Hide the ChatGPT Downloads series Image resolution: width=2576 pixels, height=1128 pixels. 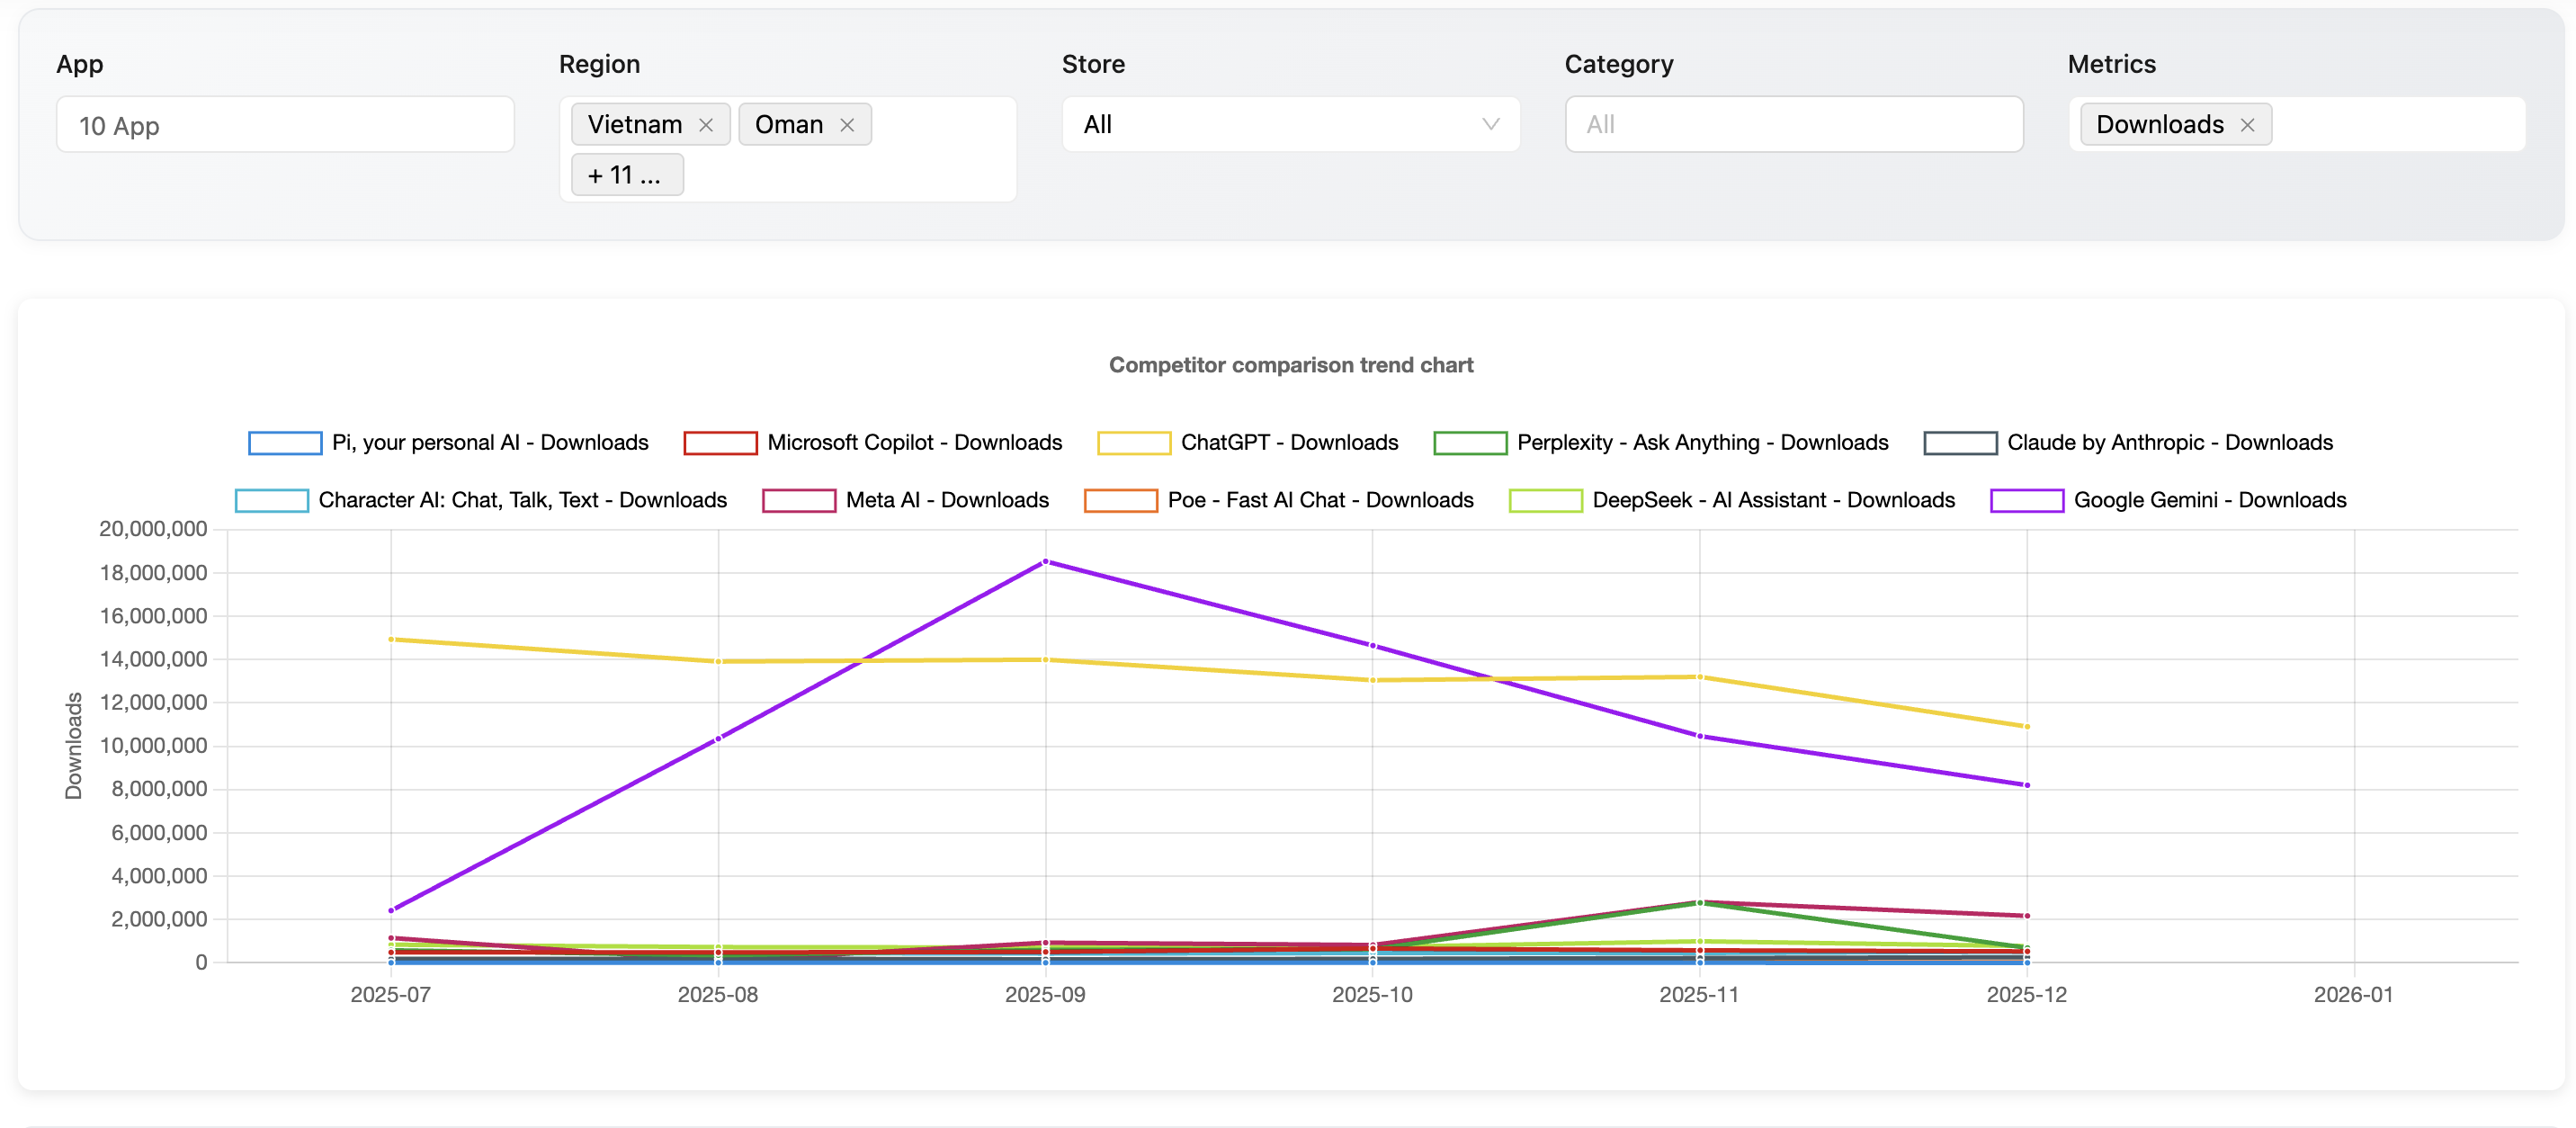[1133, 443]
